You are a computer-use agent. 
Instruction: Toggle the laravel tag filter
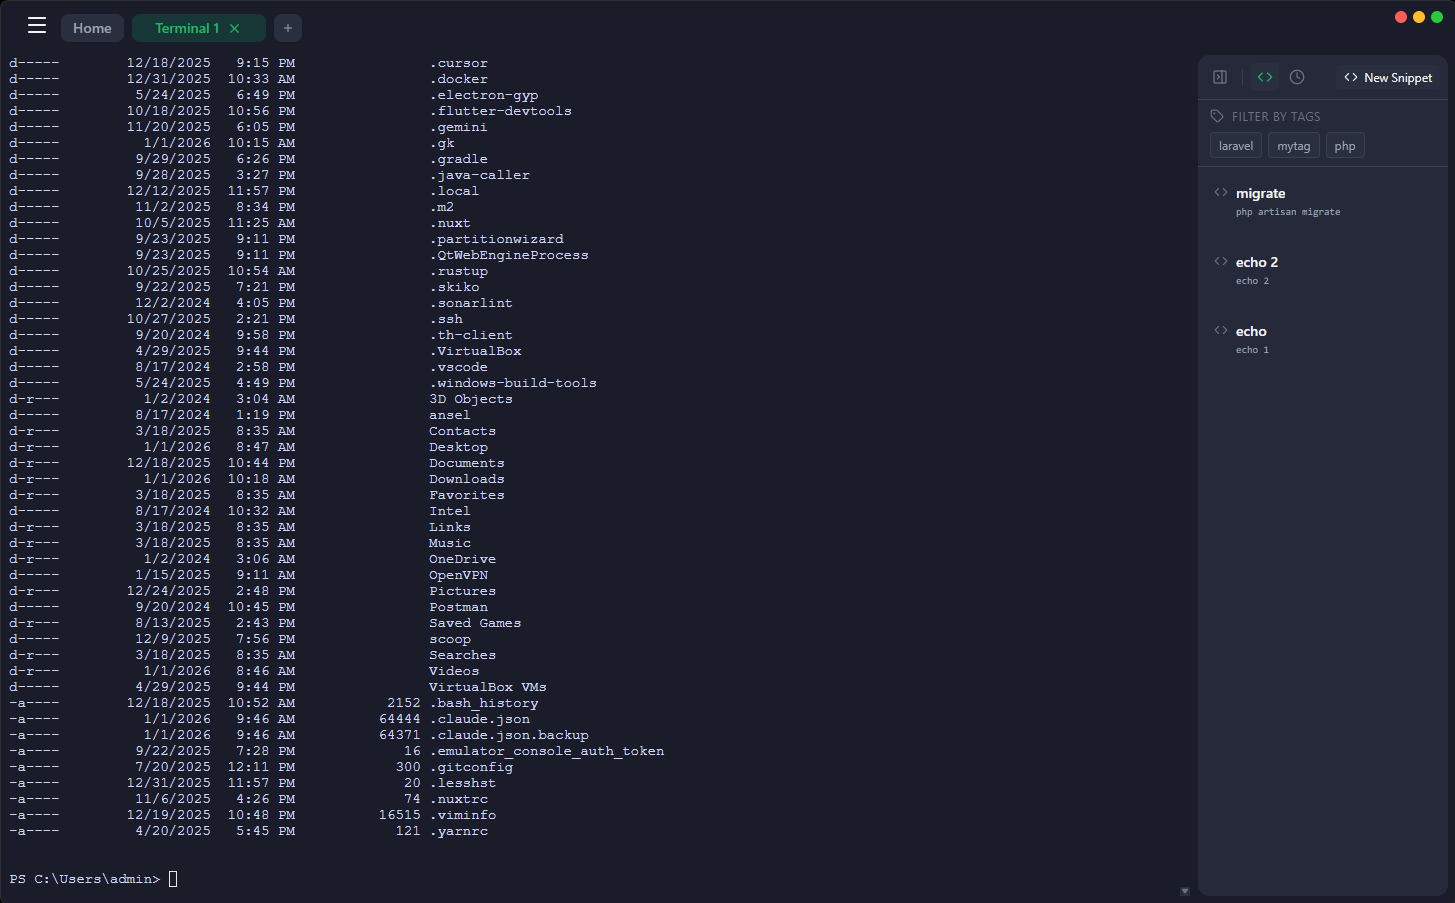coord(1235,145)
